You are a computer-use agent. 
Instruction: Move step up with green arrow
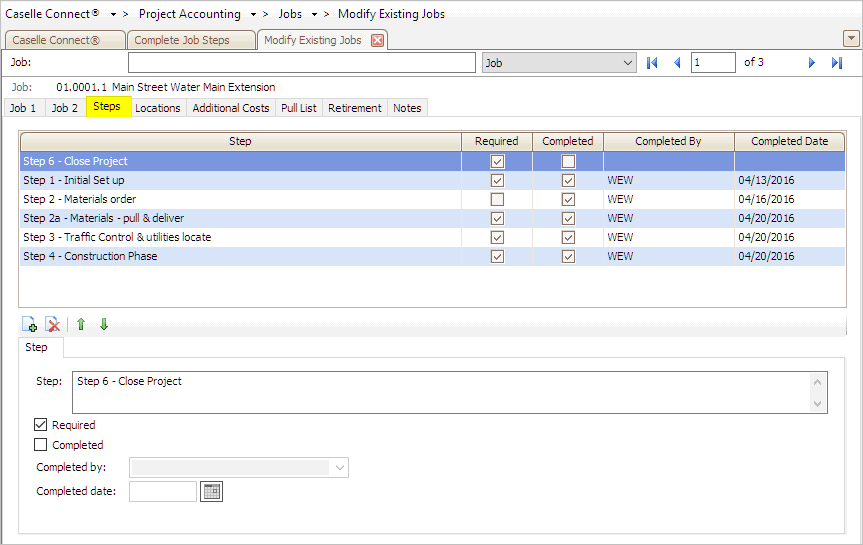coord(81,325)
